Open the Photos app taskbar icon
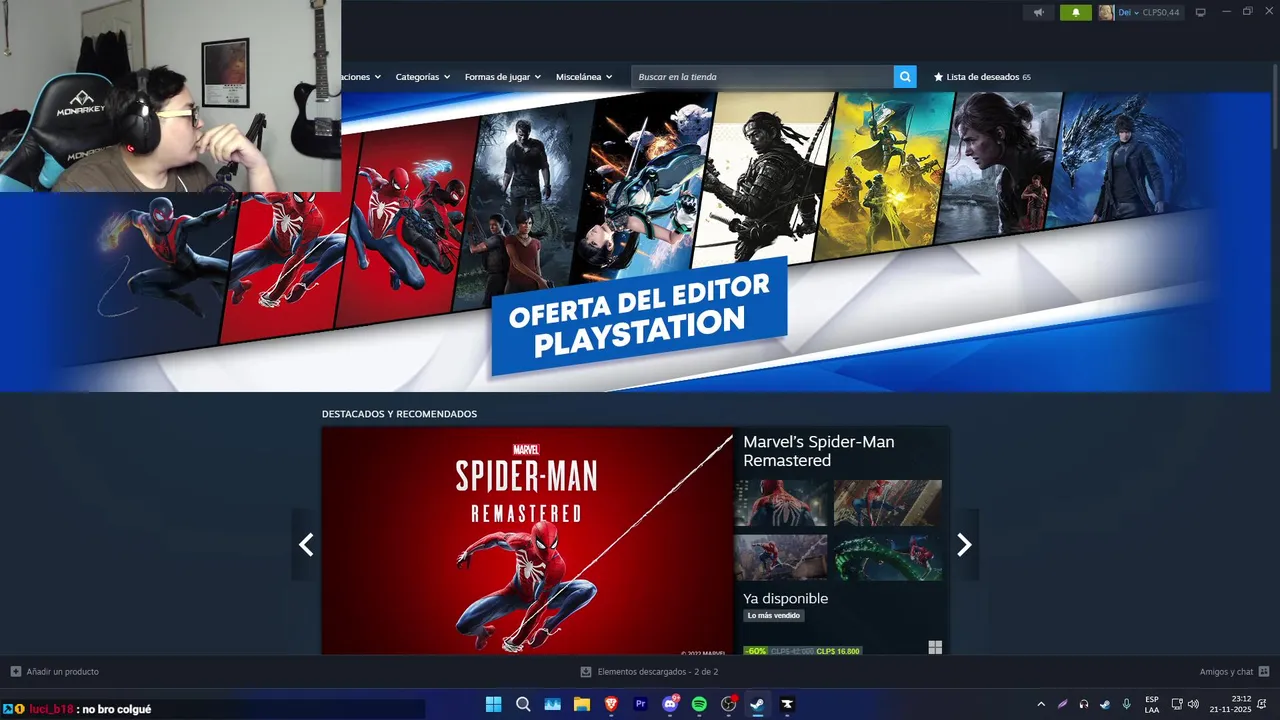1280x720 pixels. click(x=552, y=704)
